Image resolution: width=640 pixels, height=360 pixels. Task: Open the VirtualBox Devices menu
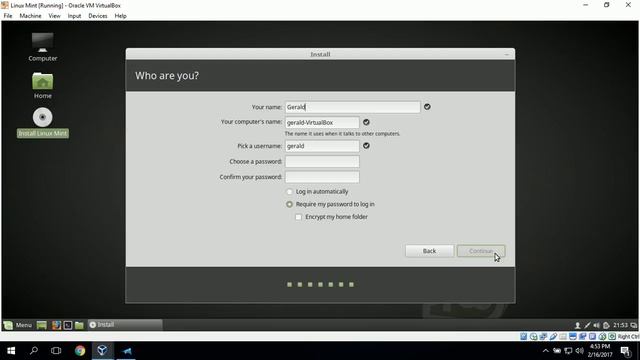(x=98, y=16)
